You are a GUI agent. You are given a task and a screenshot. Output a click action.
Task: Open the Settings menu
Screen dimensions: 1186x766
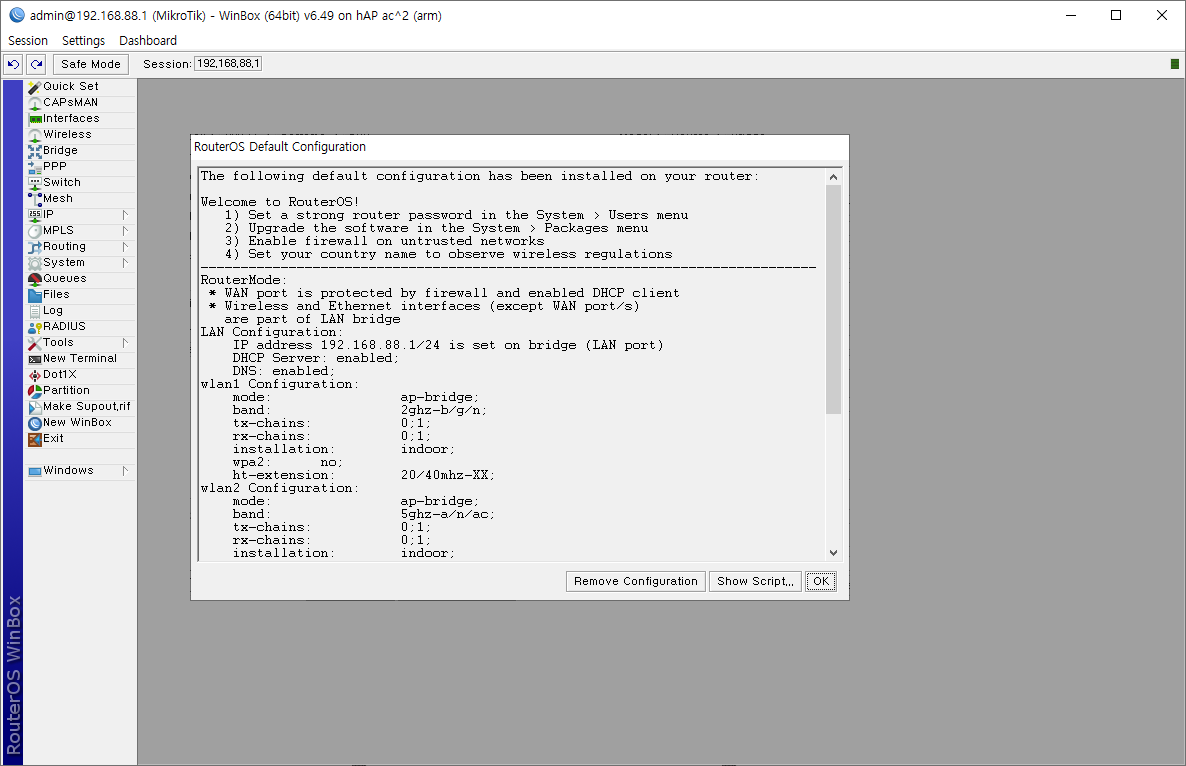[83, 41]
